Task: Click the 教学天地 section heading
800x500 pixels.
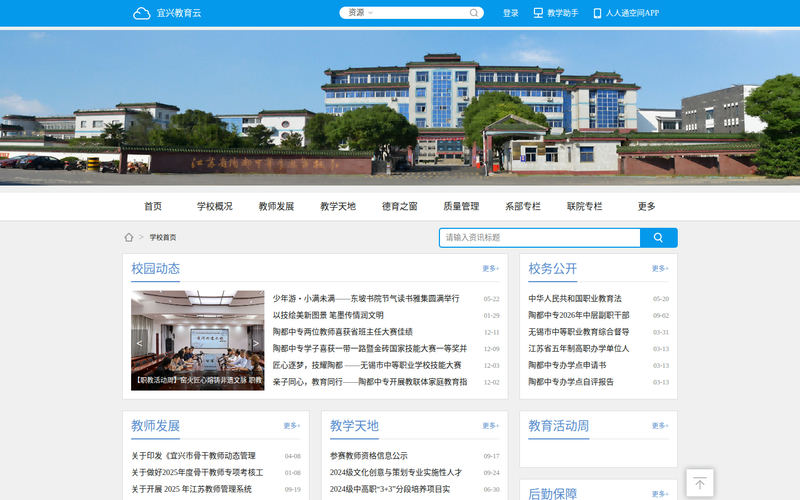Action: (354, 426)
